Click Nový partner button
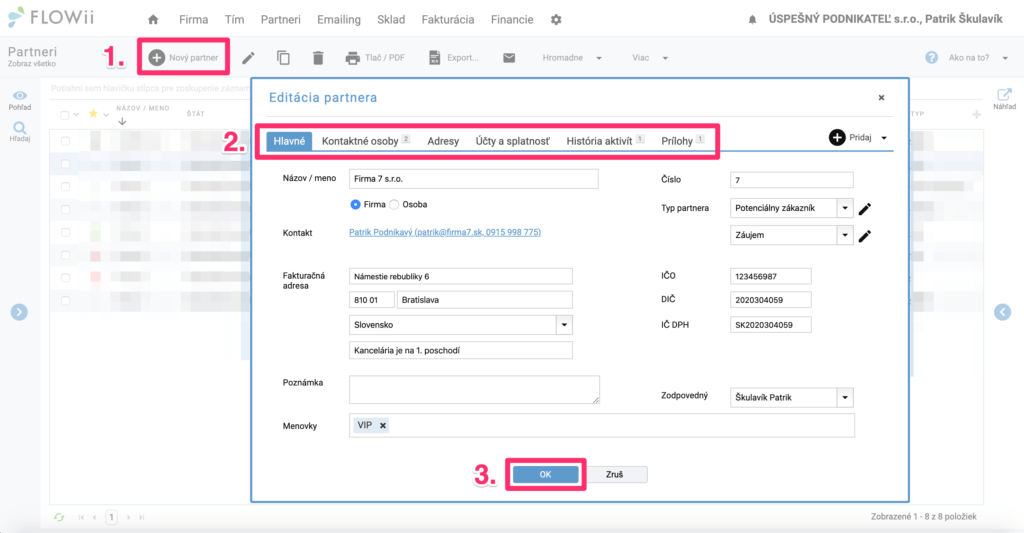This screenshot has width=1024, height=533. [x=184, y=57]
